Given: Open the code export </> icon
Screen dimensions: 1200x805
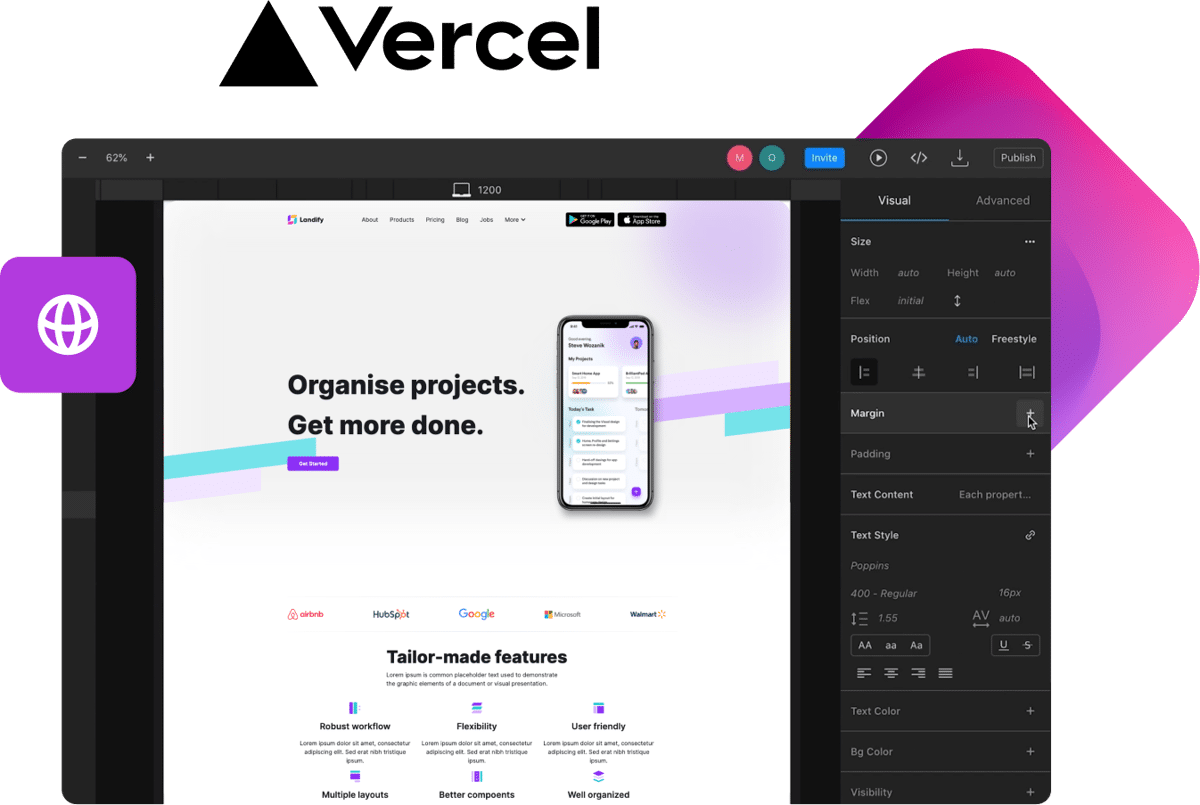Looking at the screenshot, I should [x=919, y=157].
